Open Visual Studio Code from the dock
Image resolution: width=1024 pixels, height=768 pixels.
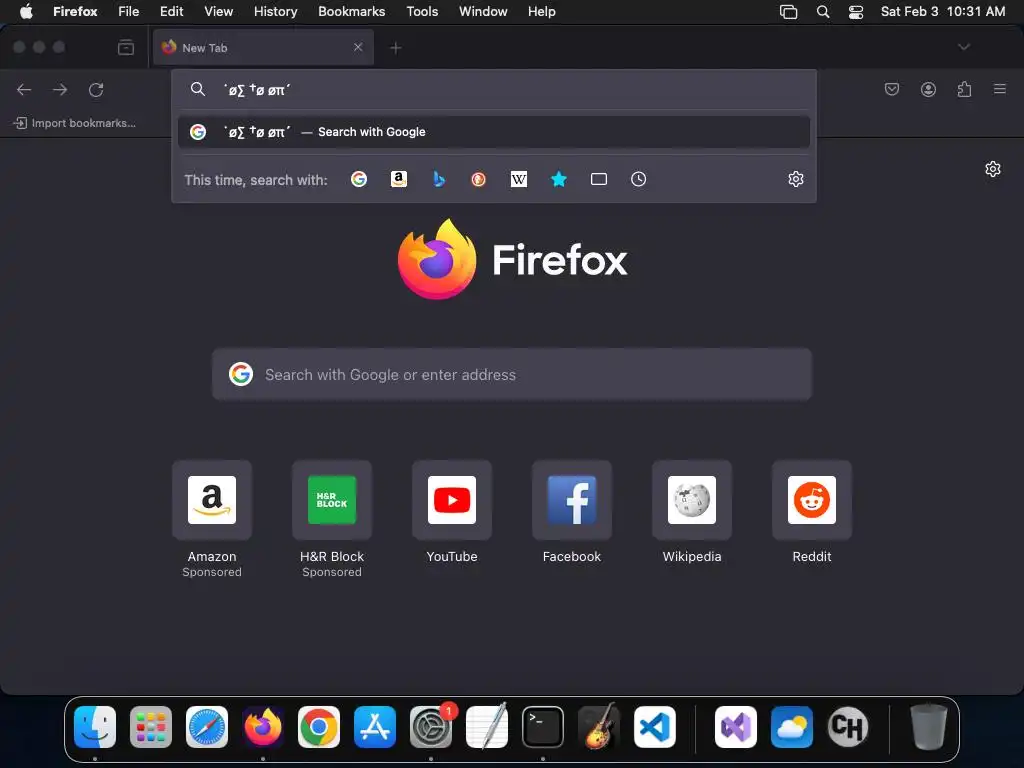654,727
